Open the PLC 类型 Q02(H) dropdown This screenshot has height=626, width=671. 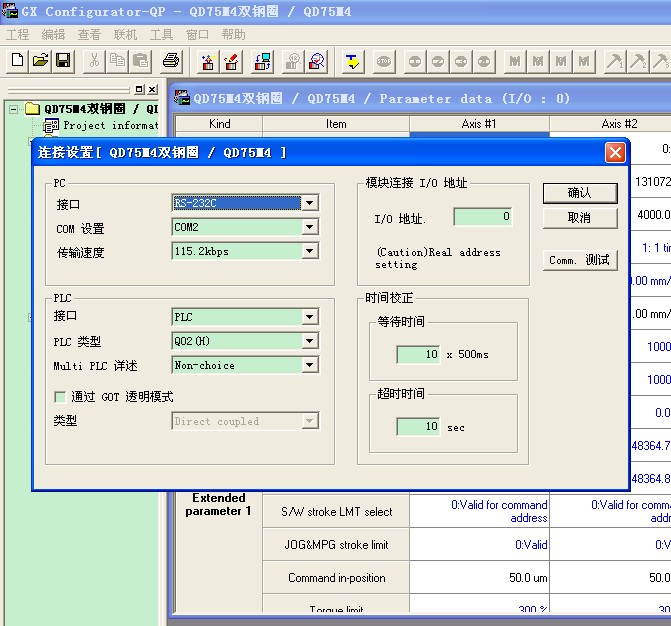(310, 341)
